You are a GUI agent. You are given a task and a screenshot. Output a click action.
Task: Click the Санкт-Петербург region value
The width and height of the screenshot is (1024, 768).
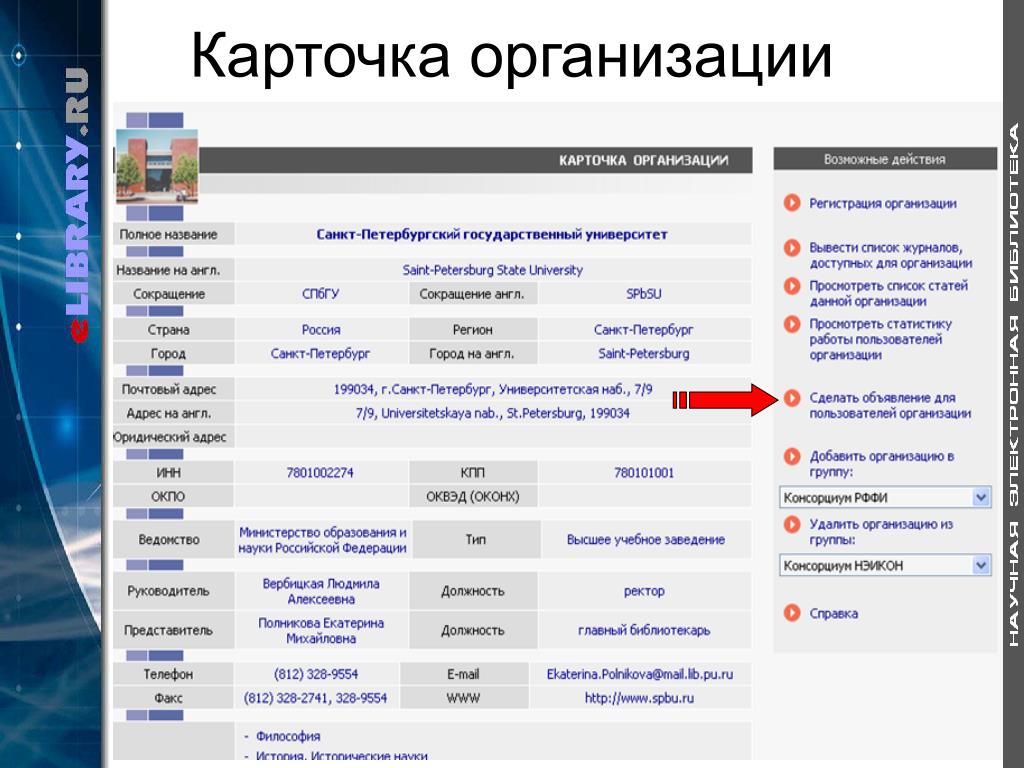click(643, 330)
